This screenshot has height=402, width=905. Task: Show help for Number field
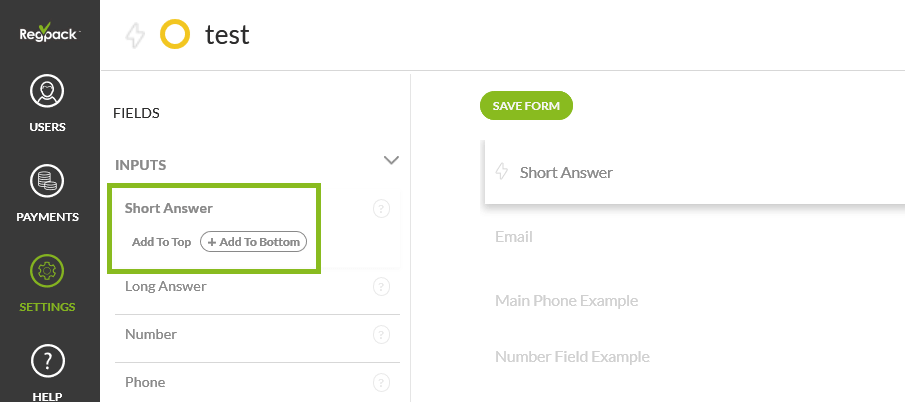[x=381, y=335]
